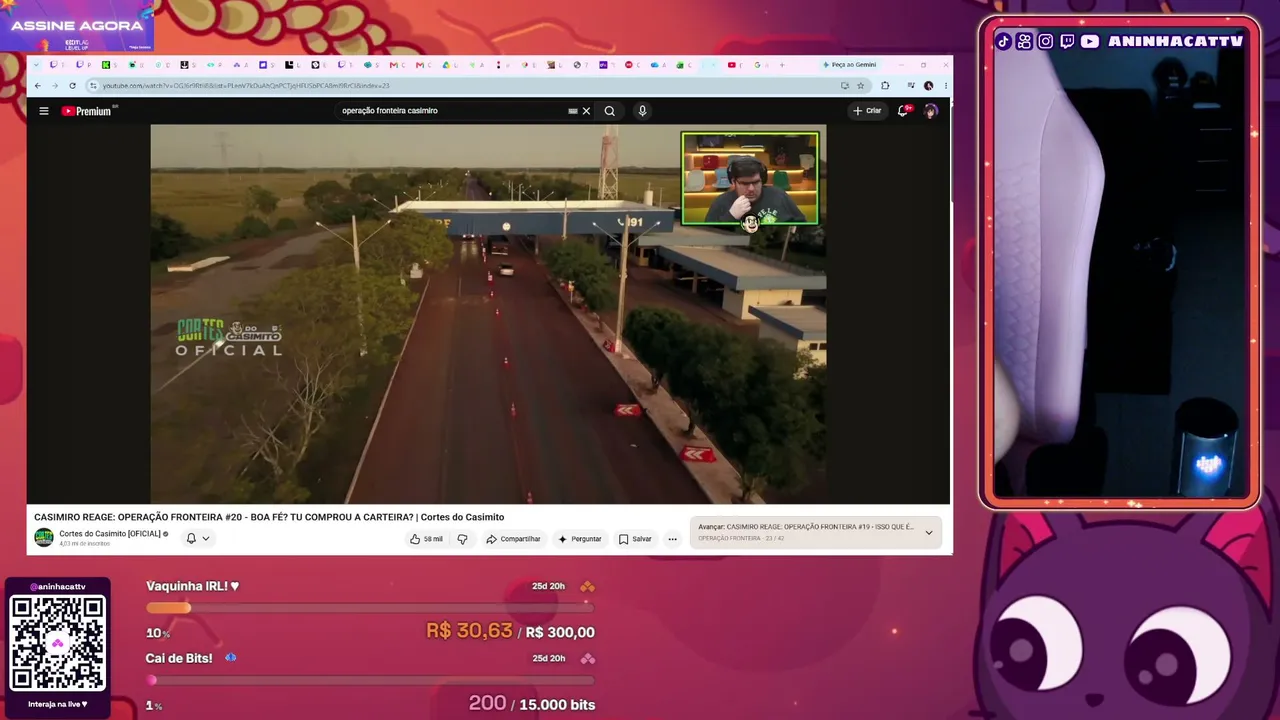Bookmark this page with the star
1280x720 pixels.
[x=859, y=86]
